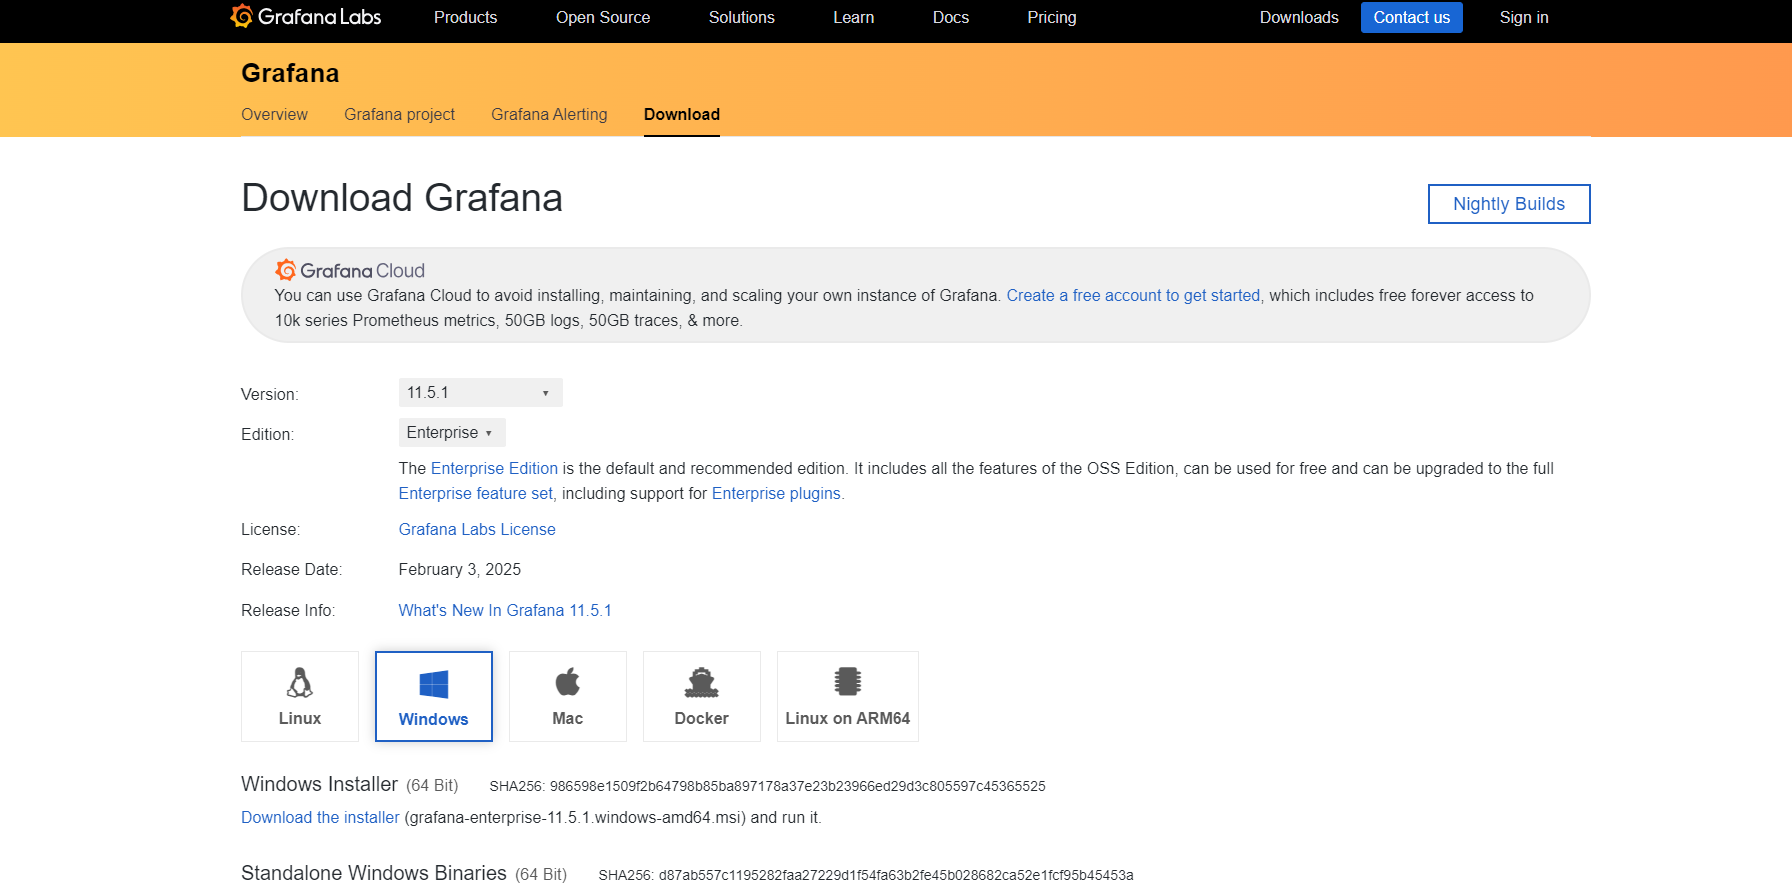This screenshot has height=888, width=1792.
Task: Click the Grafana Labs logo
Action: [306, 17]
